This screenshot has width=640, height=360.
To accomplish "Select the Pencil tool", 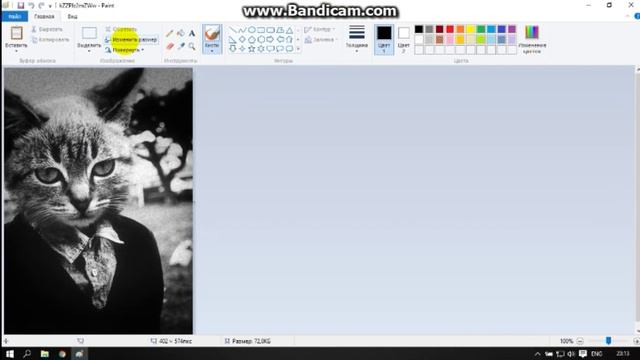I will coord(170,33).
